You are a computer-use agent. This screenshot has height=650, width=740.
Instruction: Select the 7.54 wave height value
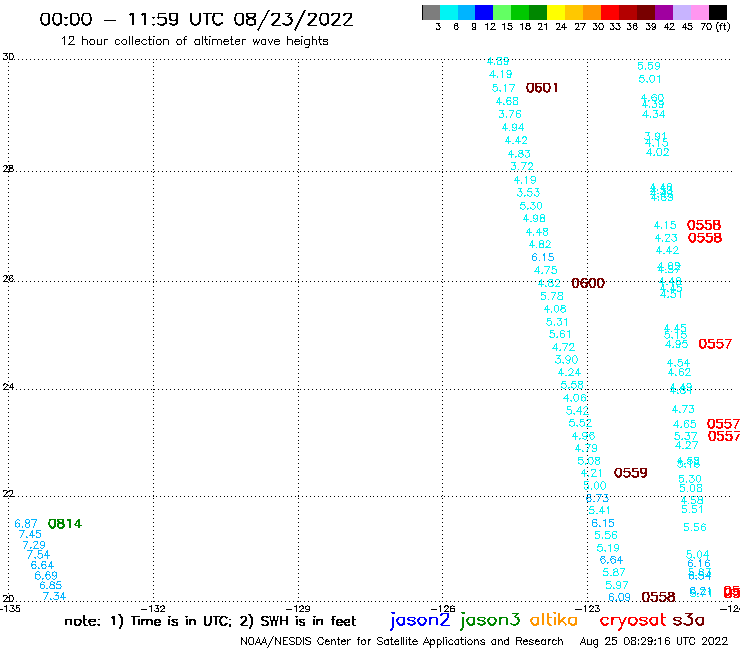tap(38, 555)
